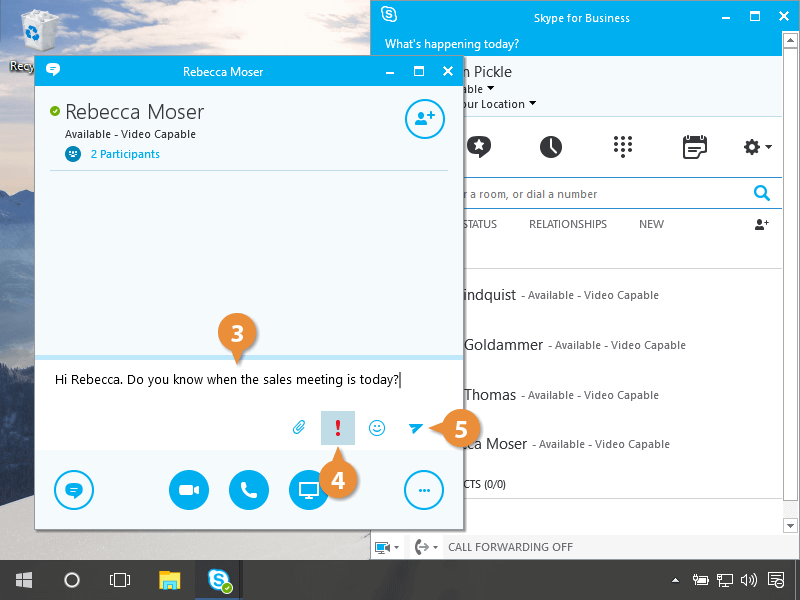Invite more people to the conversation

pos(424,119)
